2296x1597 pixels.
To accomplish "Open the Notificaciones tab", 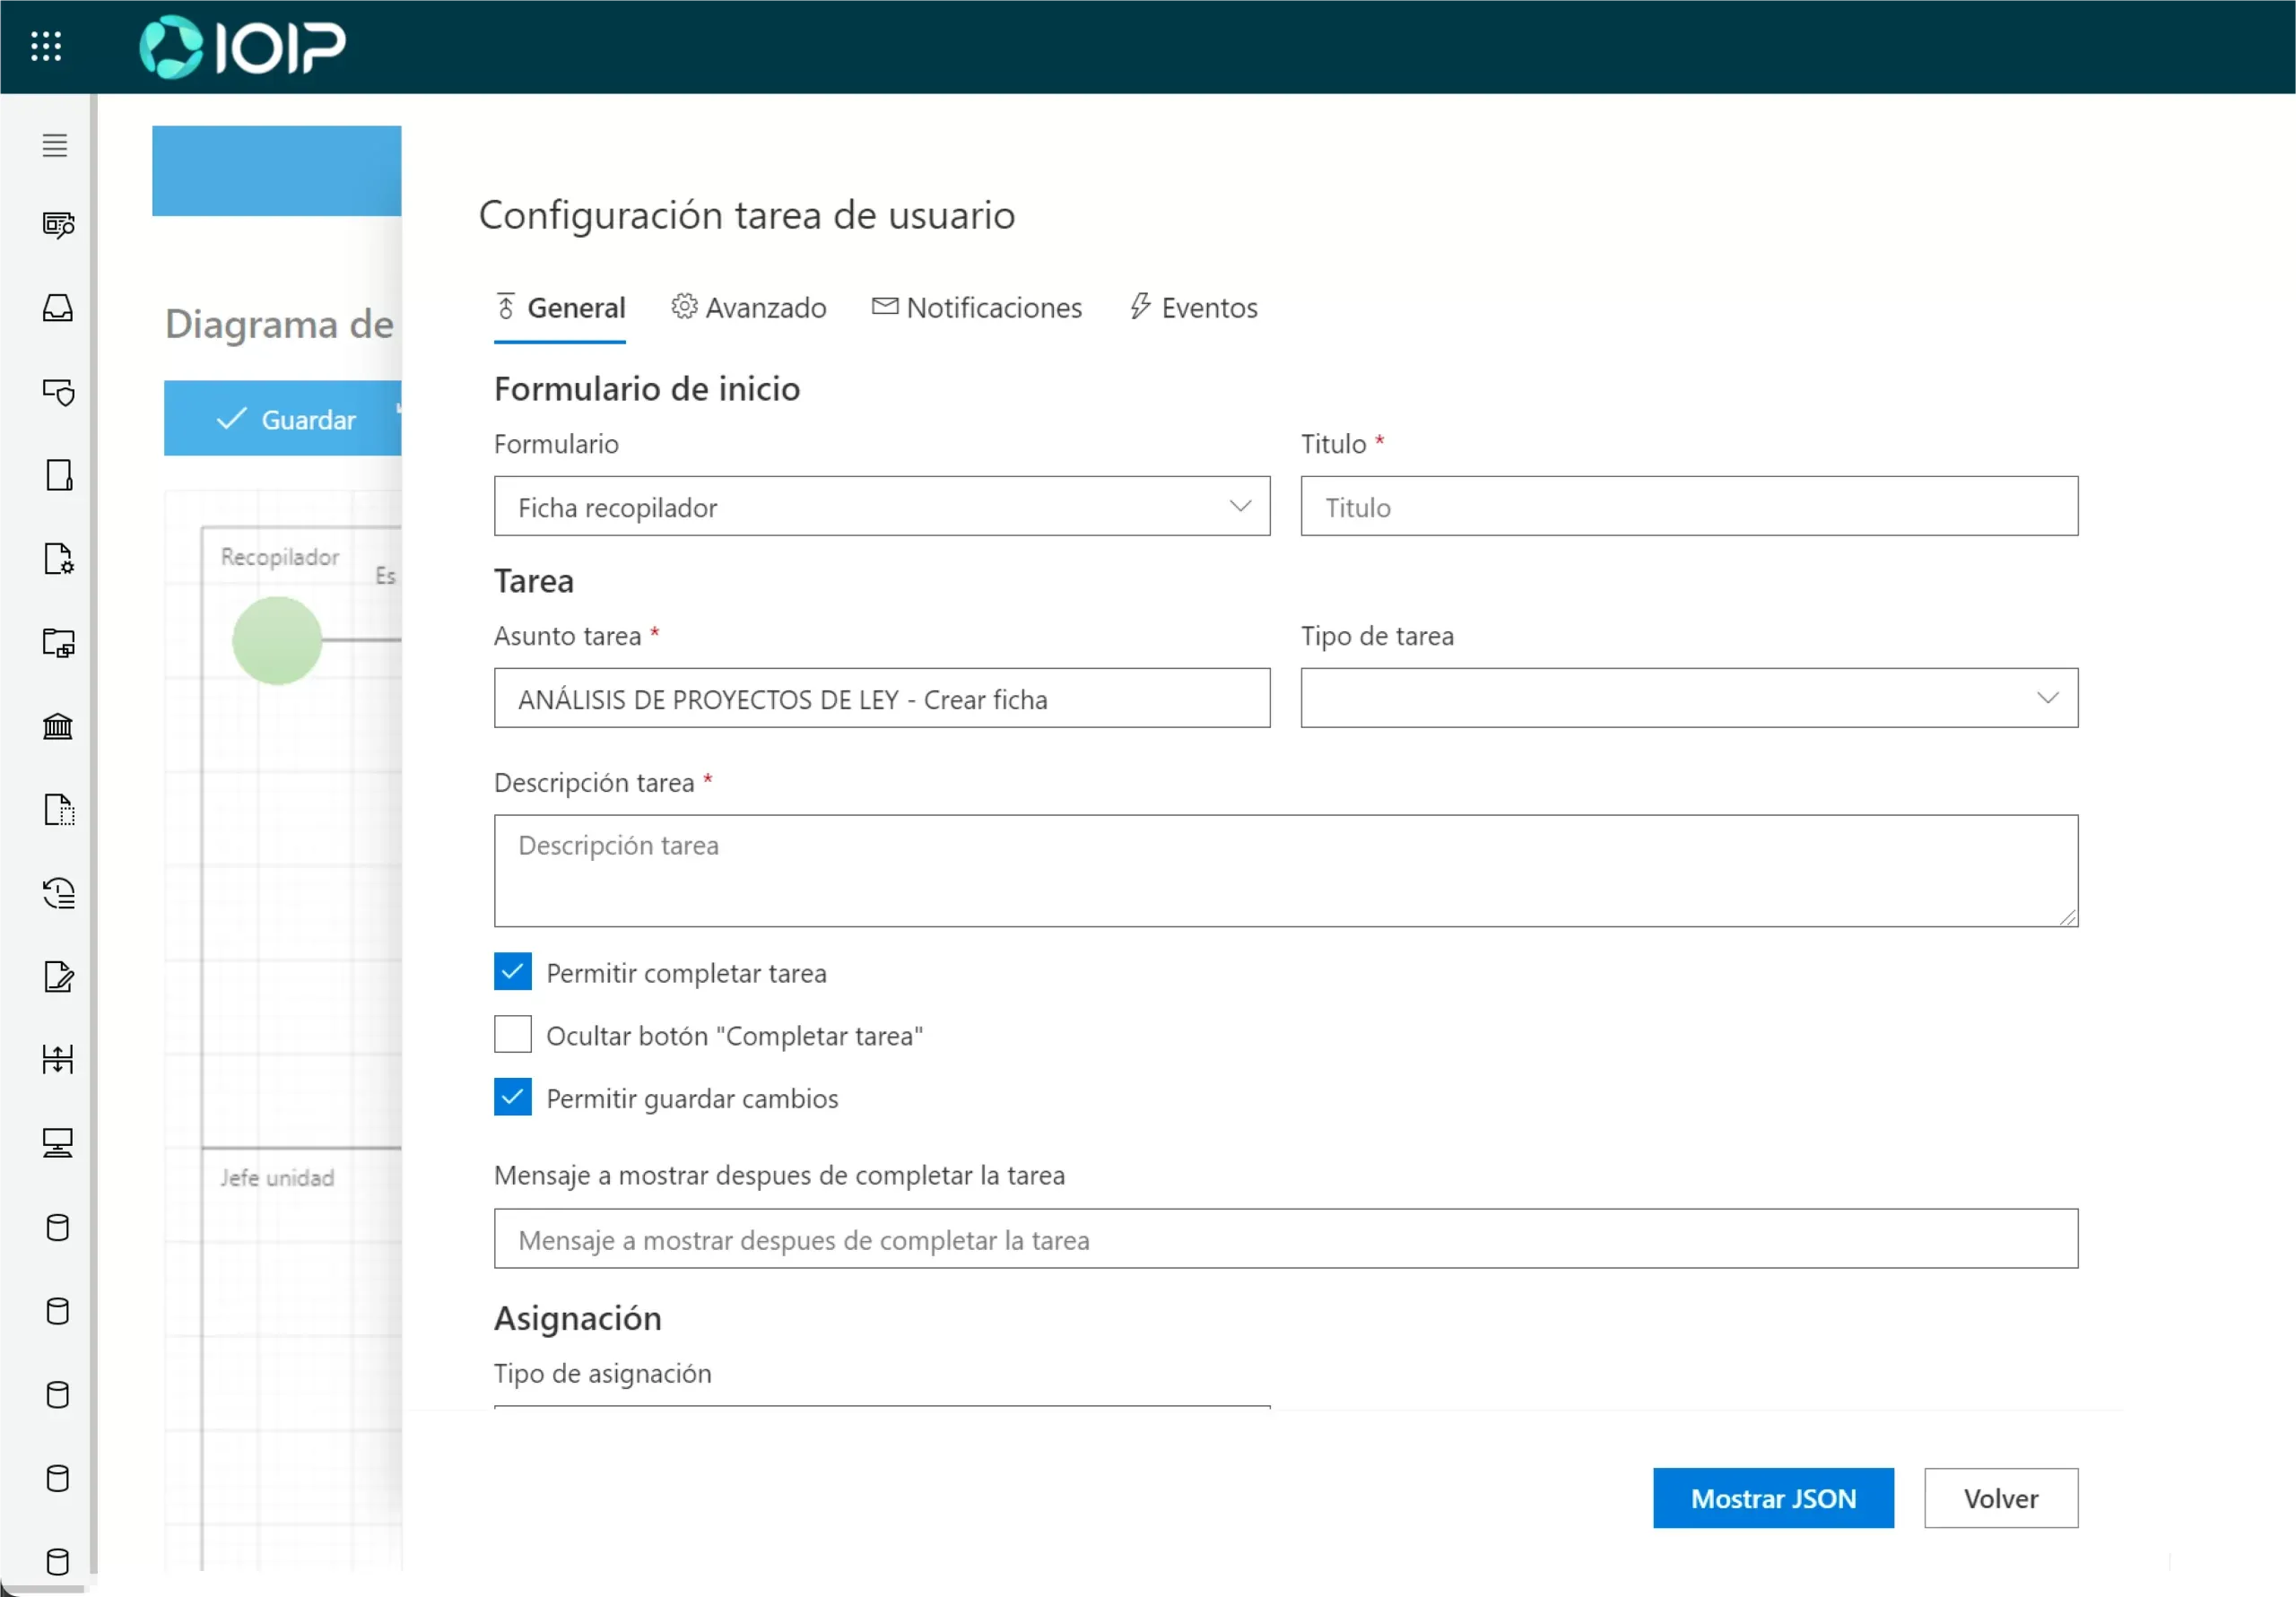I will click(976, 308).
